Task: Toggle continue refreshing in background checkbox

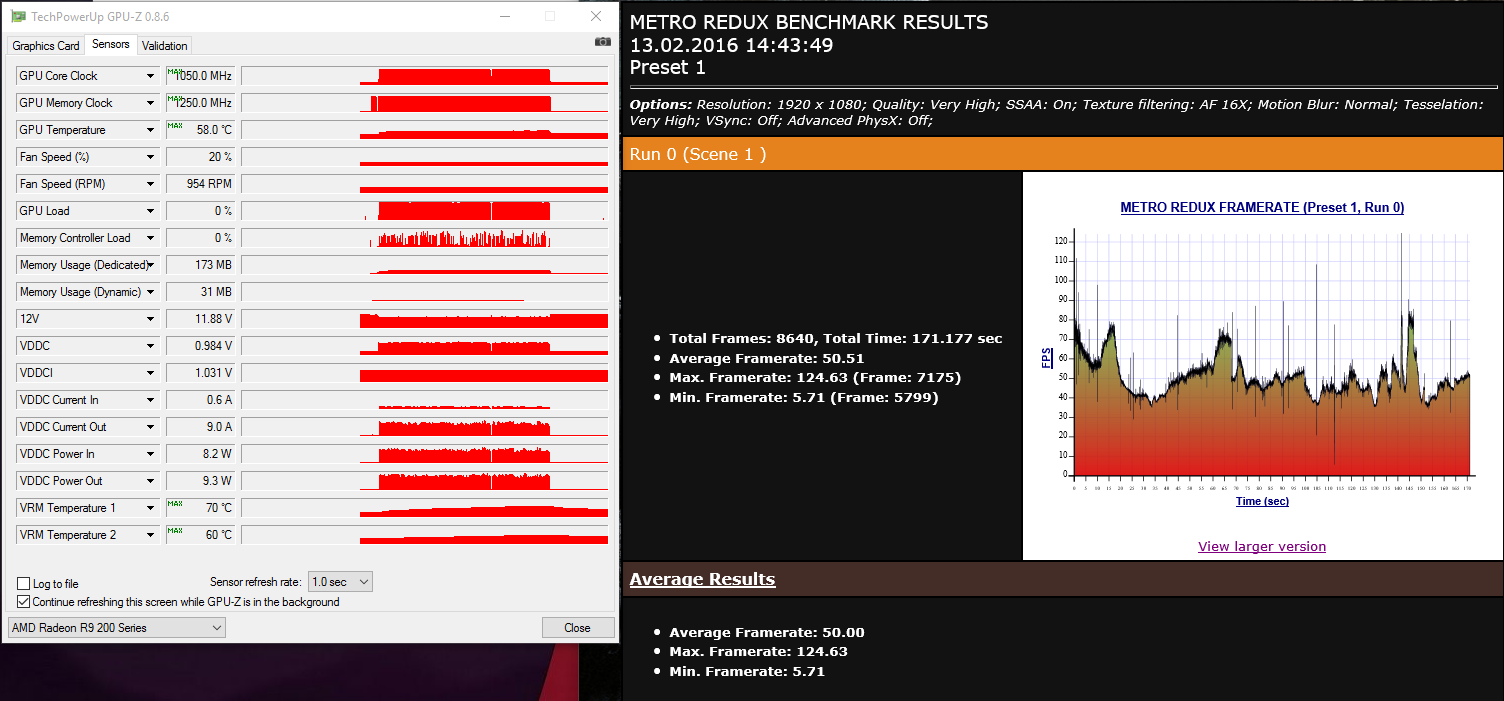Action: coord(24,602)
